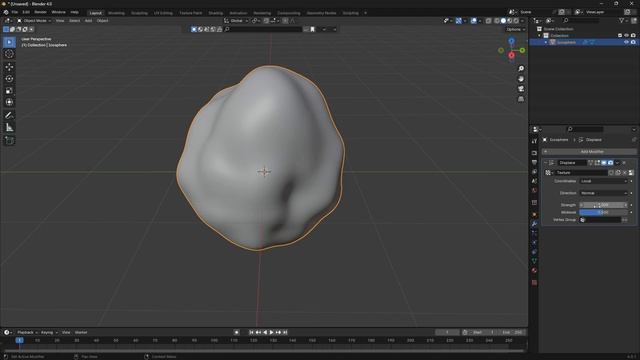Click the timeline current frame marker

[x=19, y=340]
